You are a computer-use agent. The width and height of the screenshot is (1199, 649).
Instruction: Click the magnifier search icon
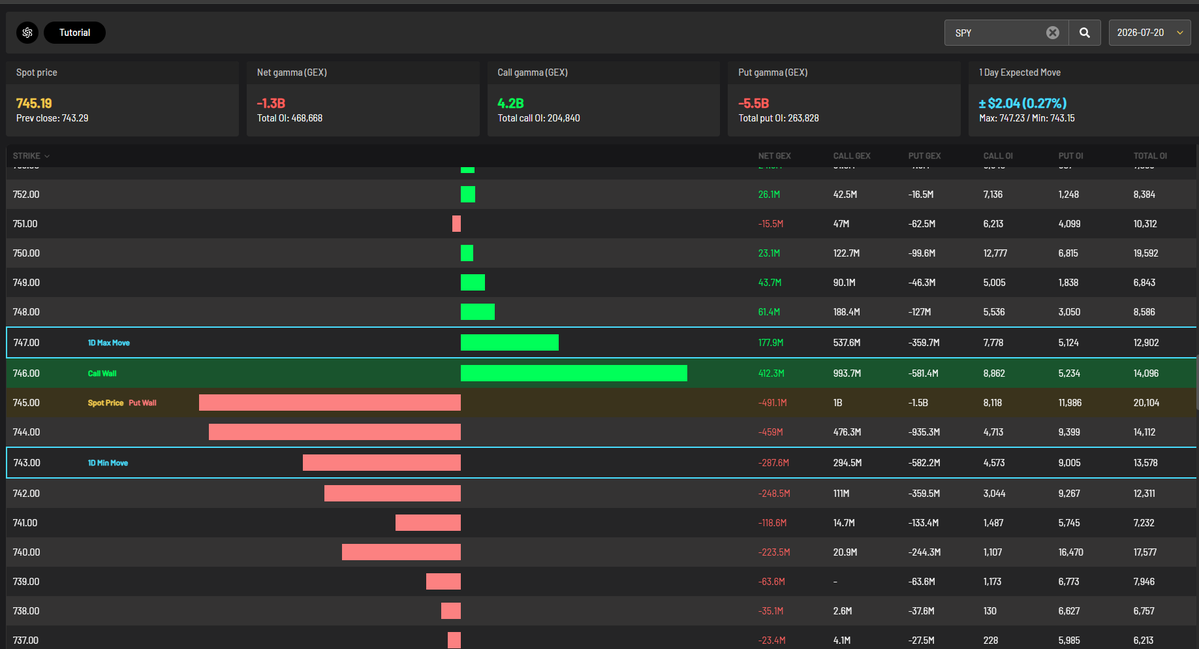(x=1084, y=33)
